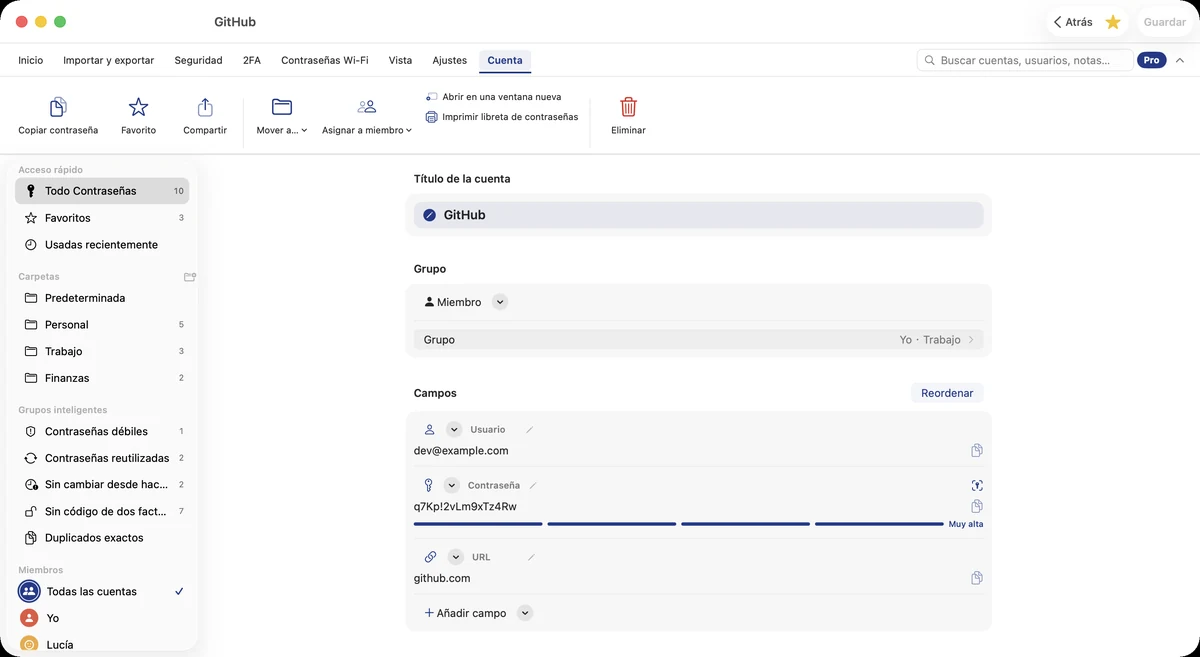Expand the Asignar a miembro menu

367,116
